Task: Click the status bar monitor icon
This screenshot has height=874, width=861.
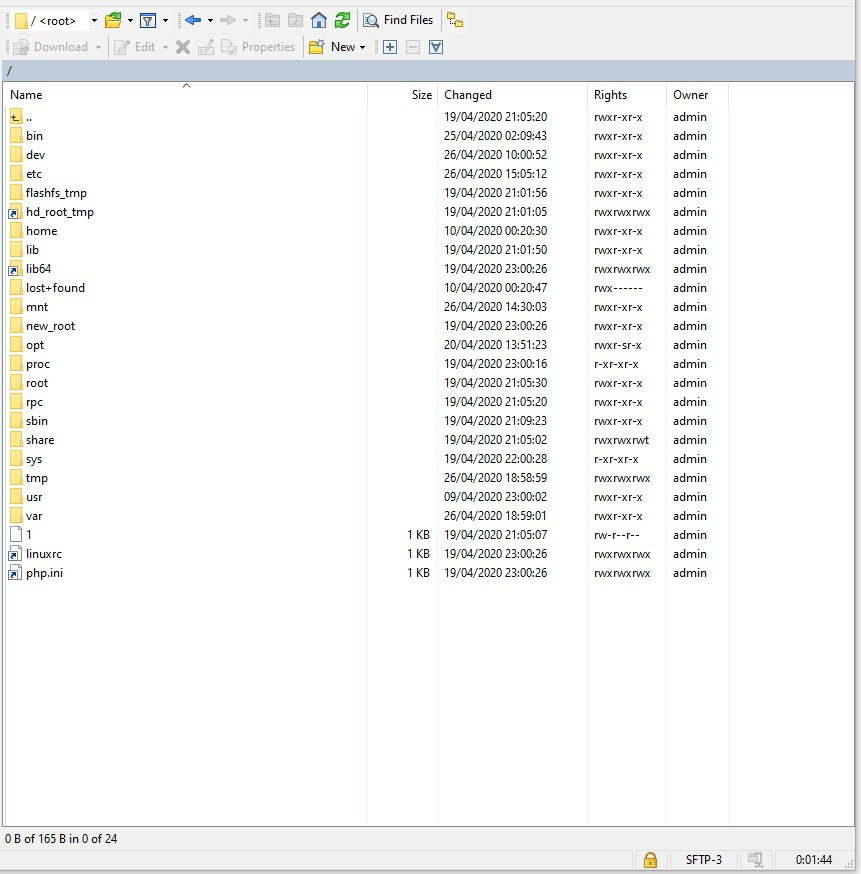Action: pyautogui.click(x=755, y=860)
